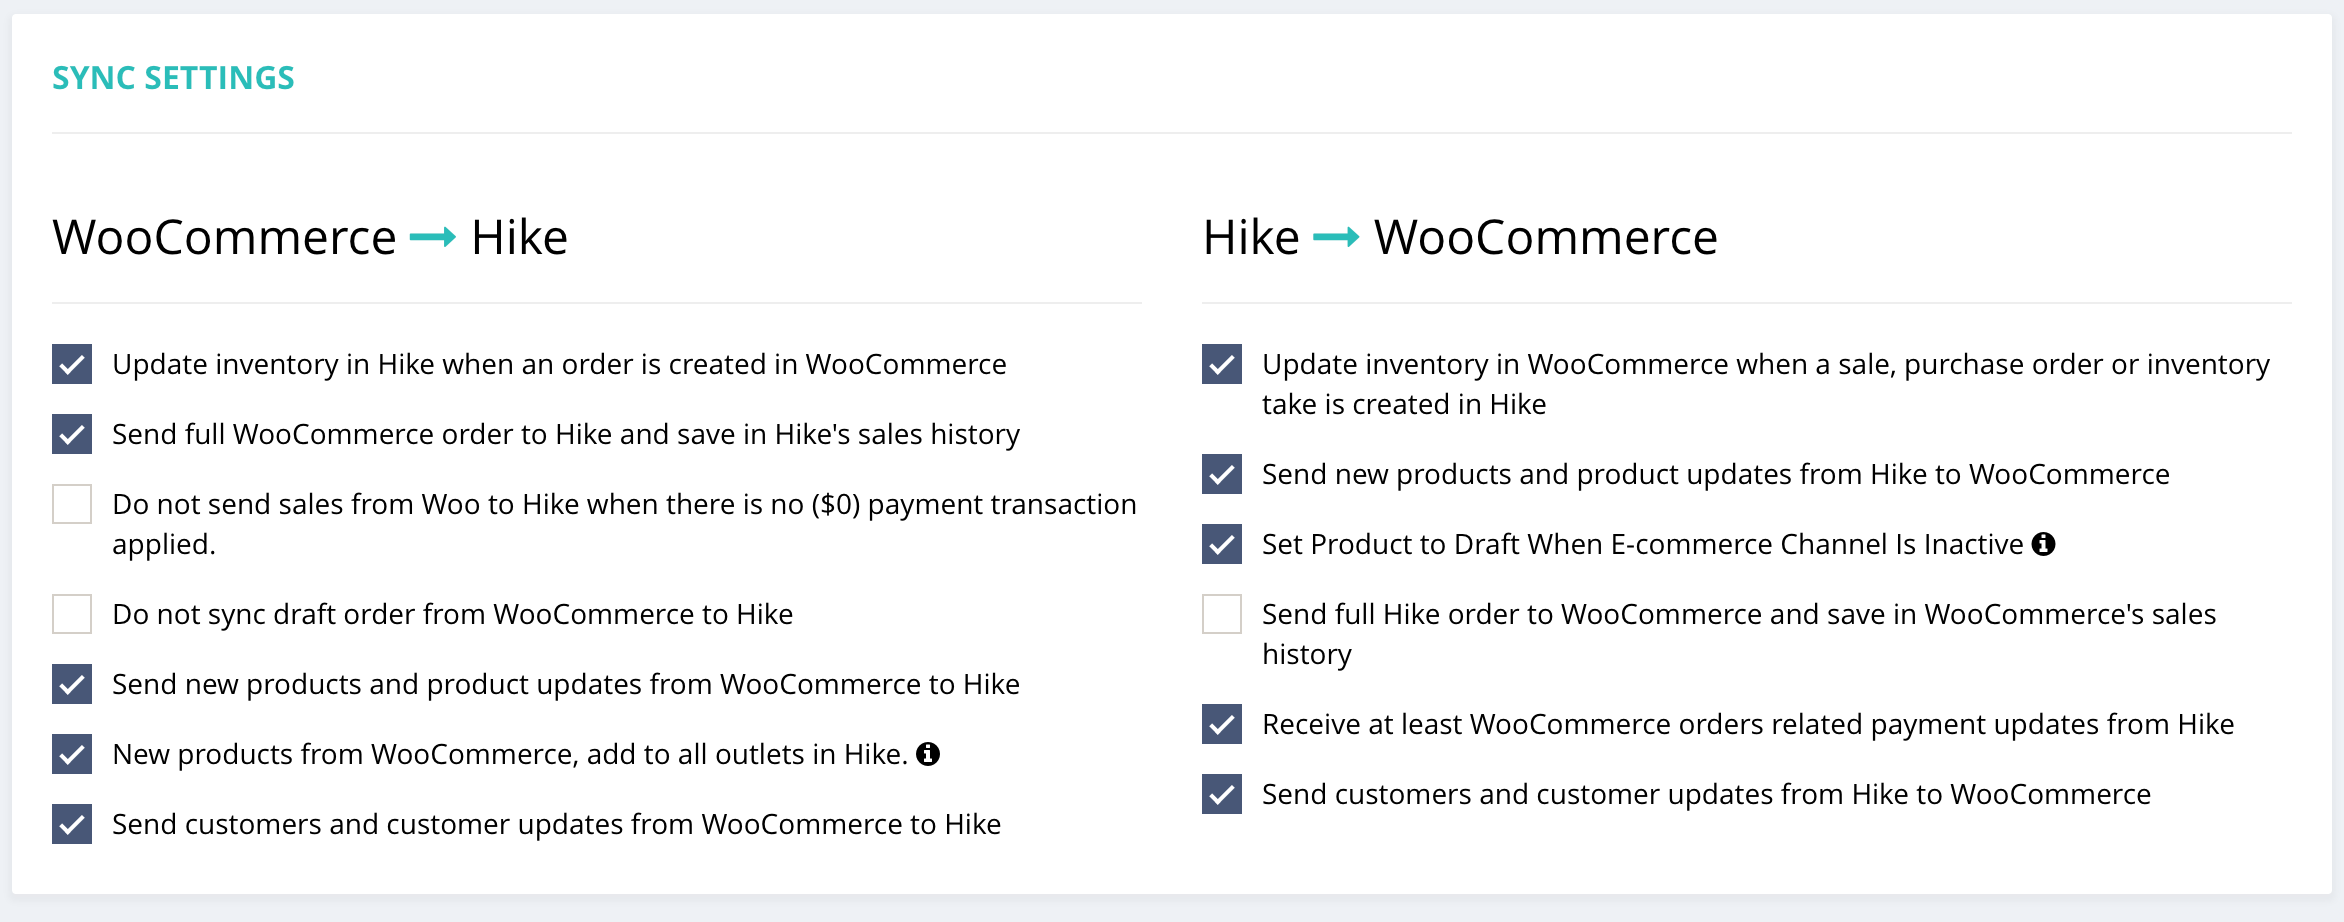Viewport: 2344px width, 922px height.
Task: Click the teal arrow in WooCommerce to Hike heading
Action: [x=433, y=237]
